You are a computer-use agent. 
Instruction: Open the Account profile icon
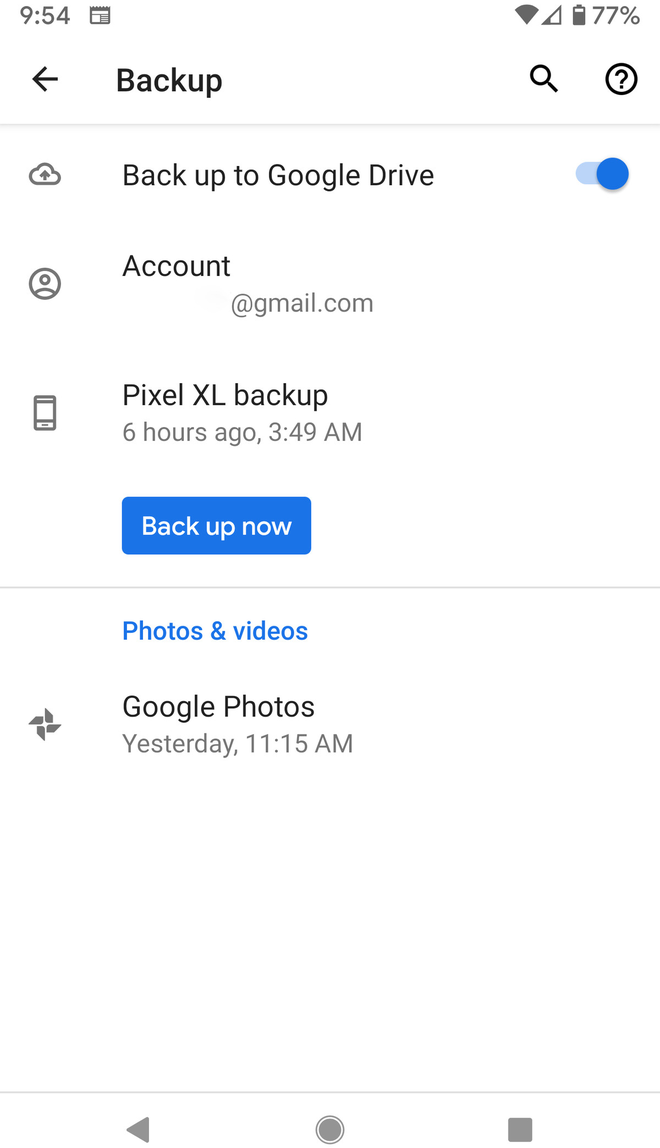click(44, 283)
